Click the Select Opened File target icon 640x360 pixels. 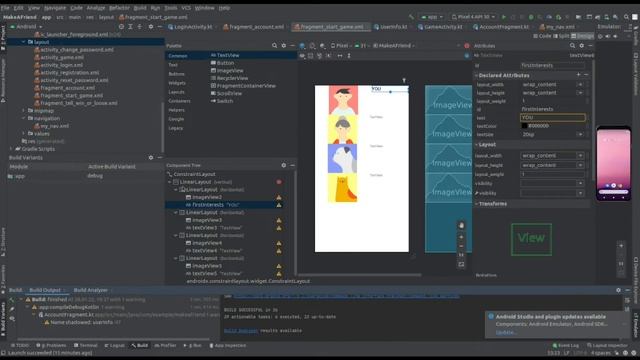pyautogui.click(x=121, y=27)
